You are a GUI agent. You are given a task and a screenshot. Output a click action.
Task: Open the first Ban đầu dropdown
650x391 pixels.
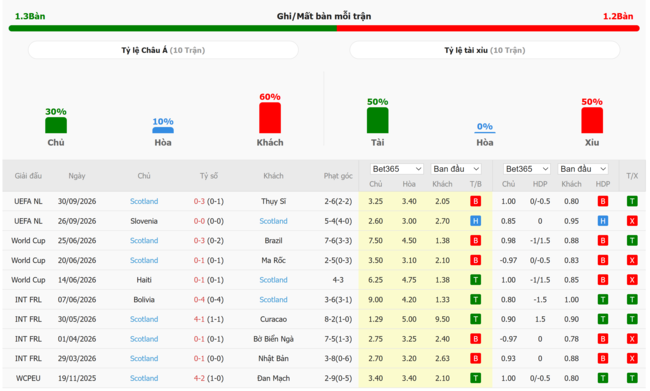[456, 169]
